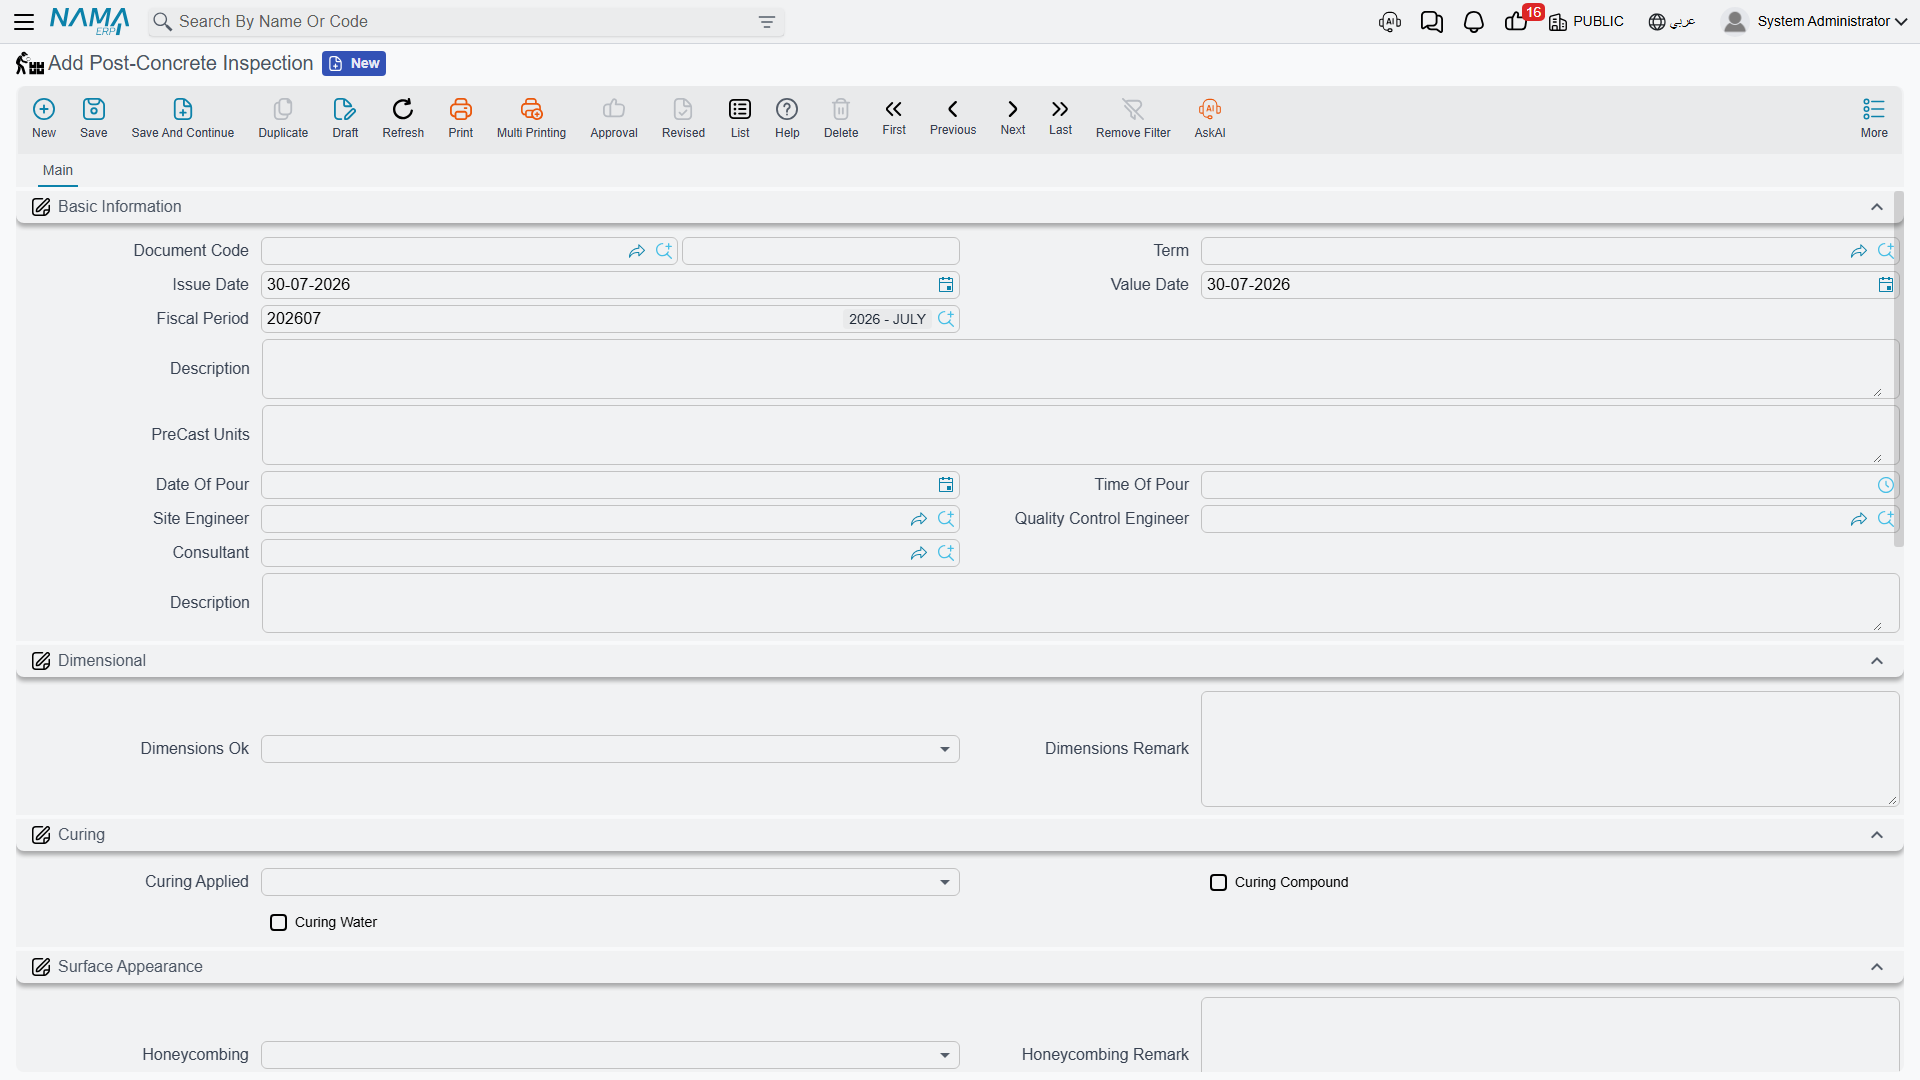The width and height of the screenshot is (1920, 1080).
Task: Click Save And Continue
Action: click(183, 118)
